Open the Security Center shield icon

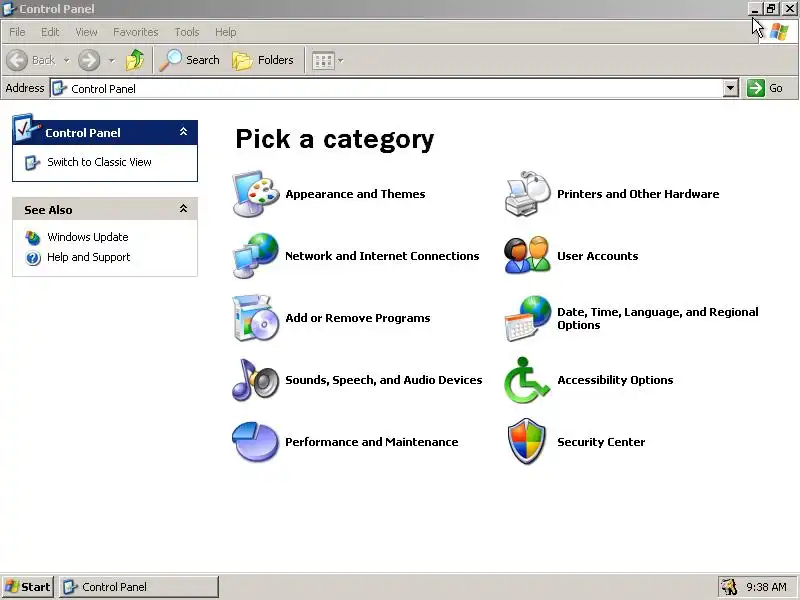[528, 442]
